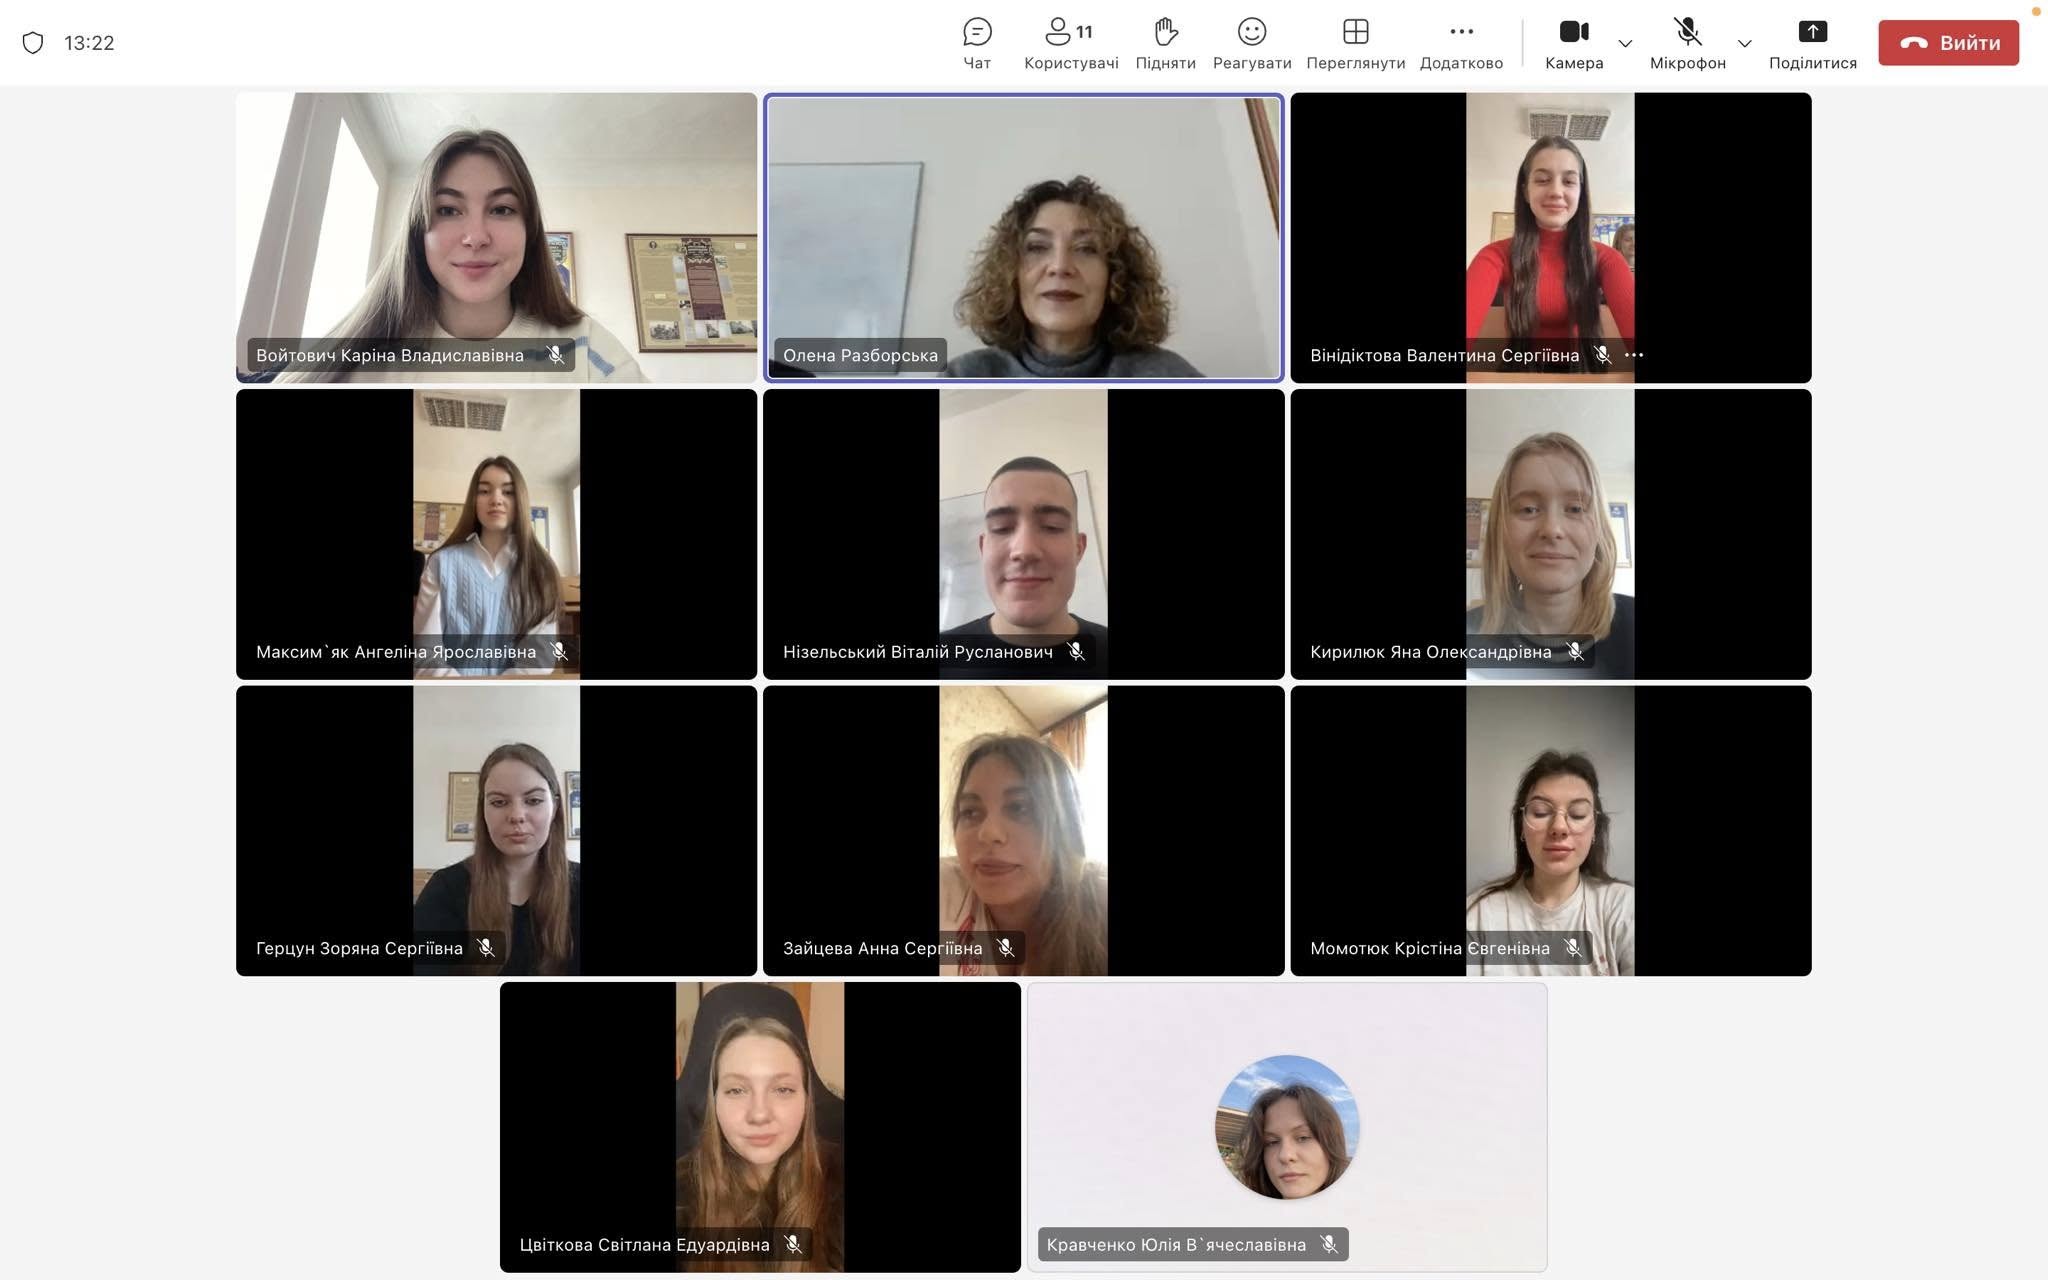Image resolution: width=2048 pixels, height=1280 pixels.
Task: Click muted mic icon beside Максим`як Ангеліна
Action: click(x=559, y=651)
